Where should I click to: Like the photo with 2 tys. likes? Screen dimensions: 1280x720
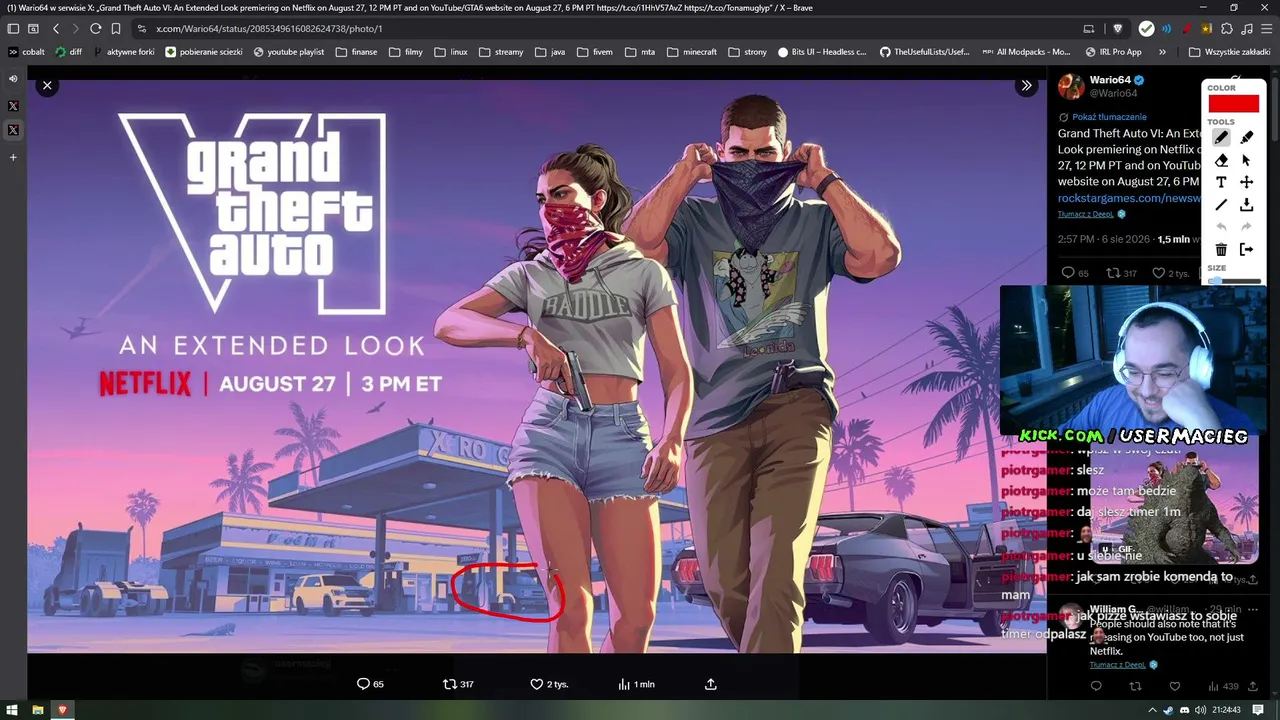549,684
